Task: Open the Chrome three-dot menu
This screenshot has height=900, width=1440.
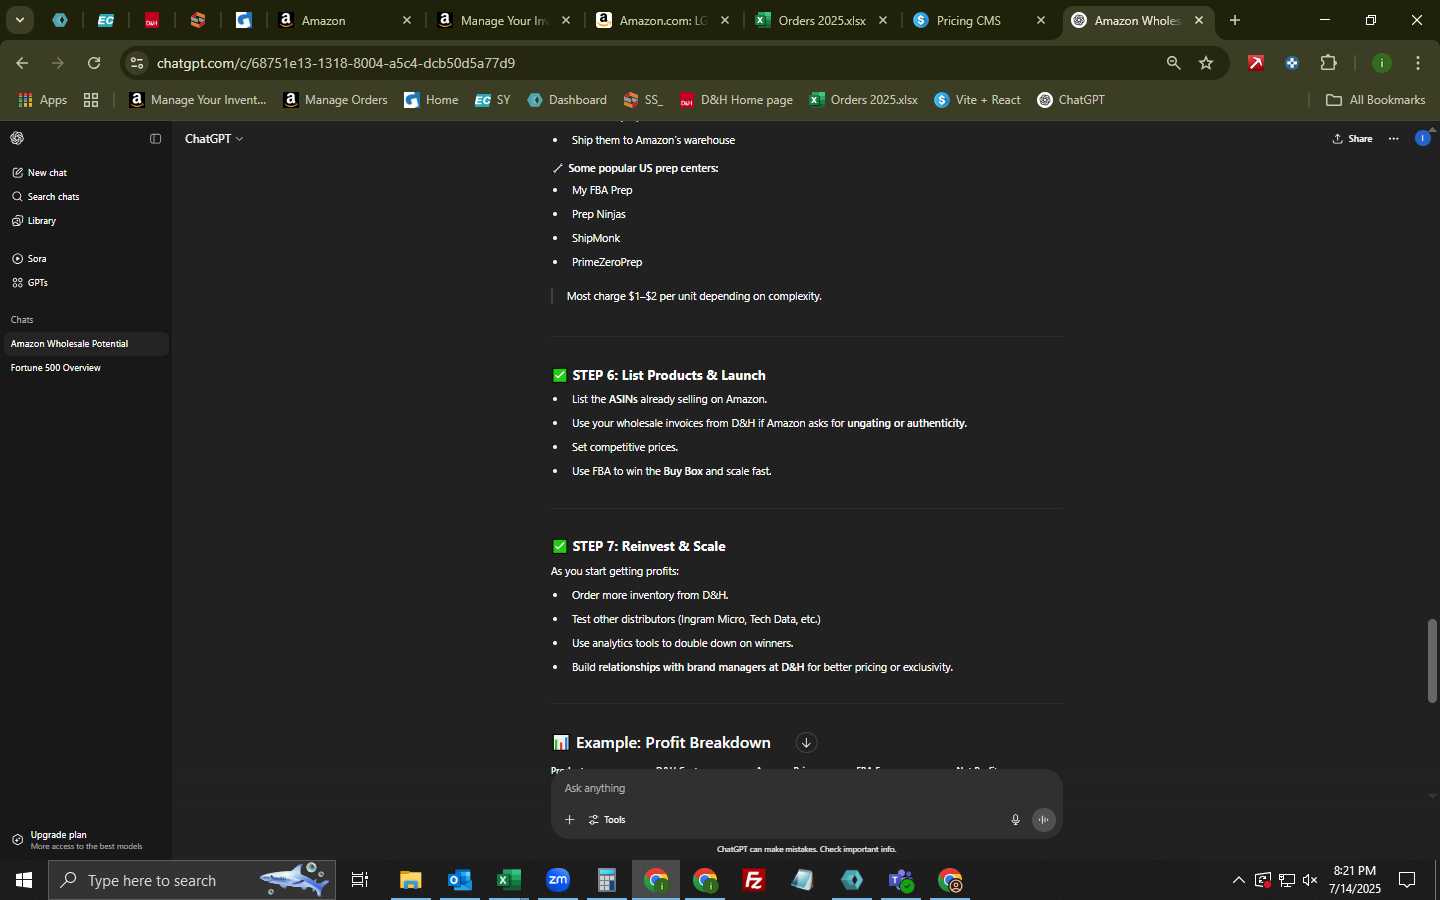Action: [1418, 63]
